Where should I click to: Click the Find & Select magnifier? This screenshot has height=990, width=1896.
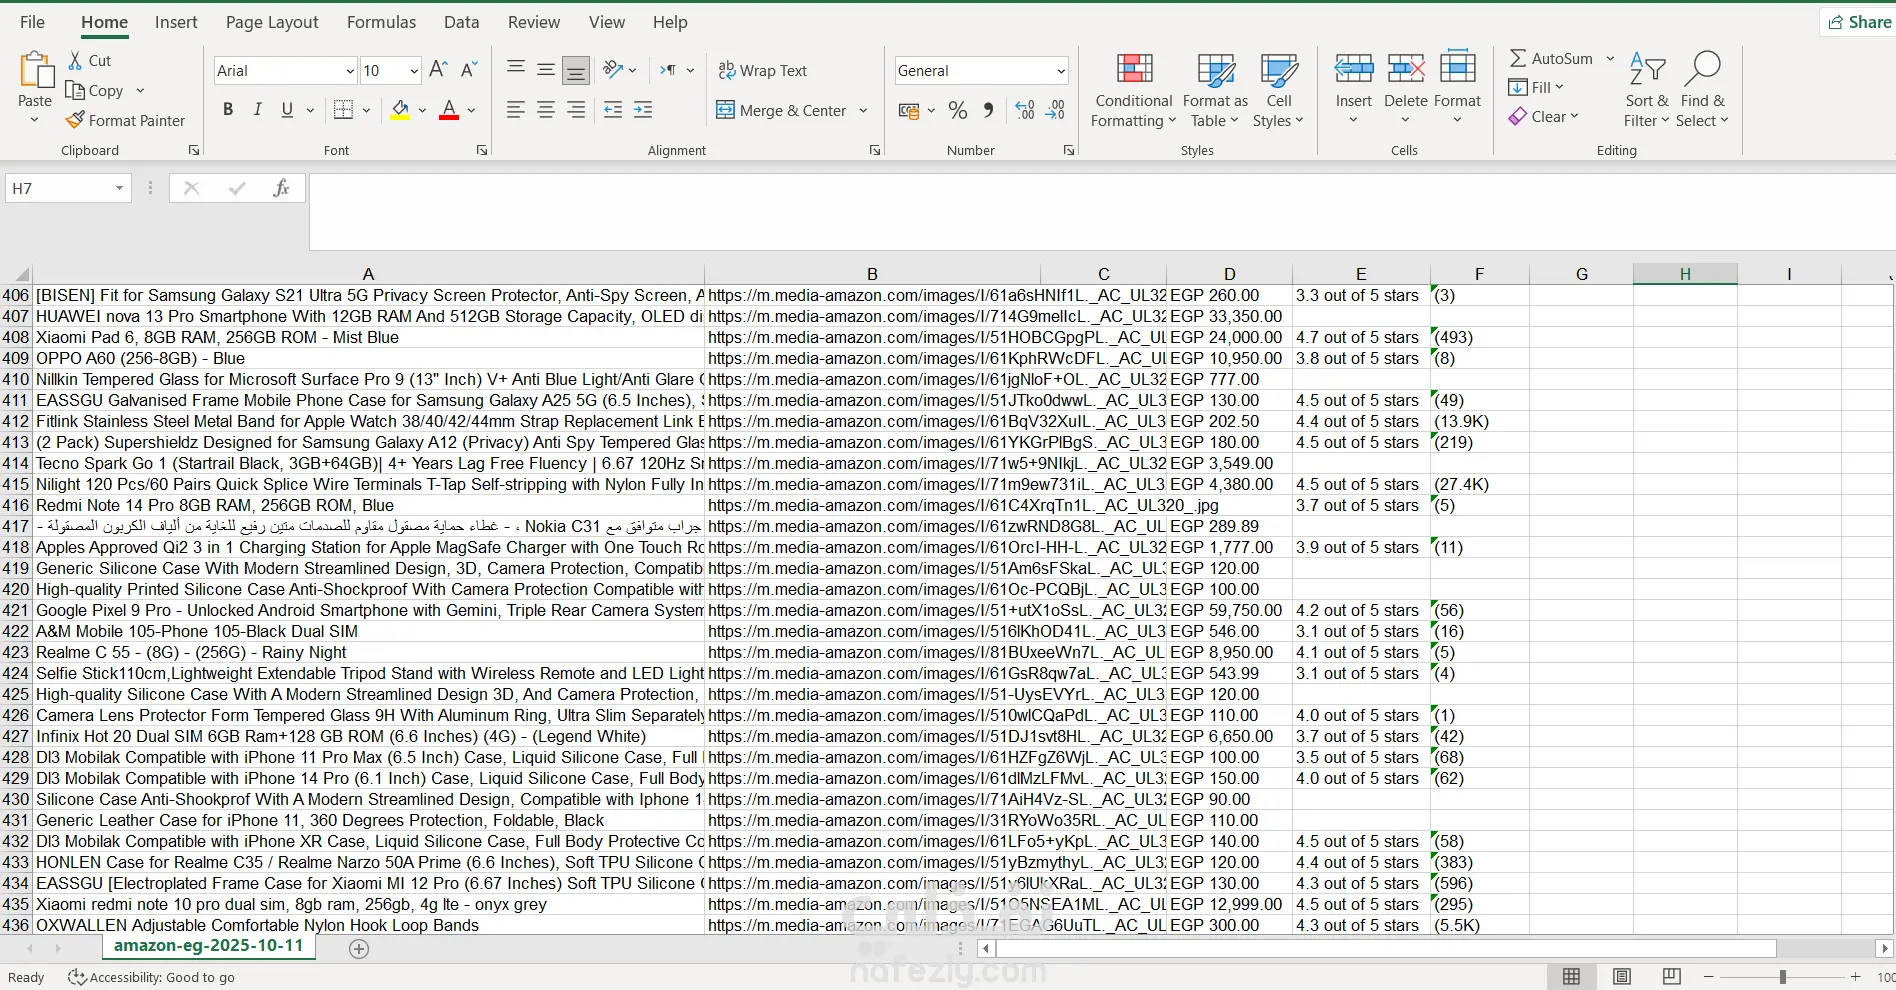click(1702, 69)
